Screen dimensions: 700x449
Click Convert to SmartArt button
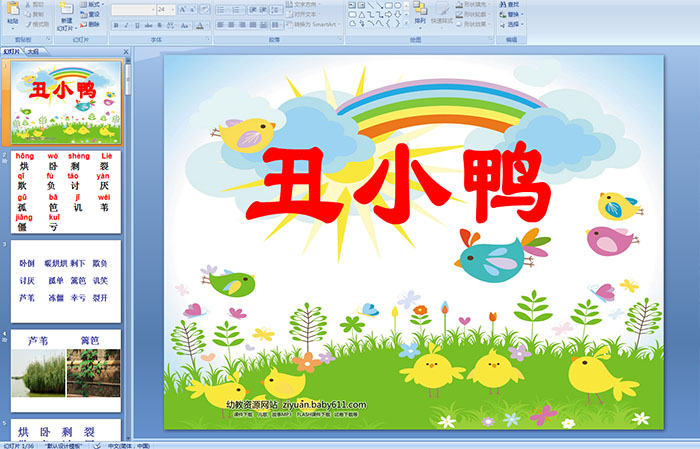[313, 24]
